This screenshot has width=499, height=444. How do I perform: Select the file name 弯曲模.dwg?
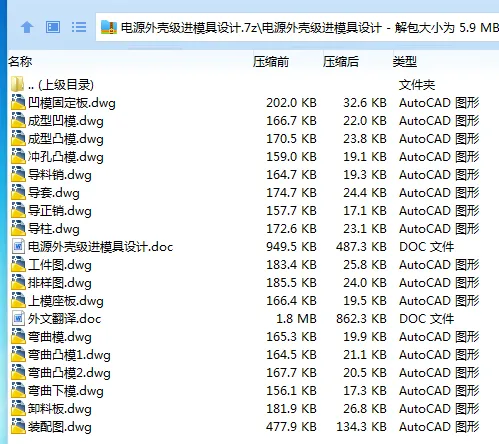pos(60,337)
